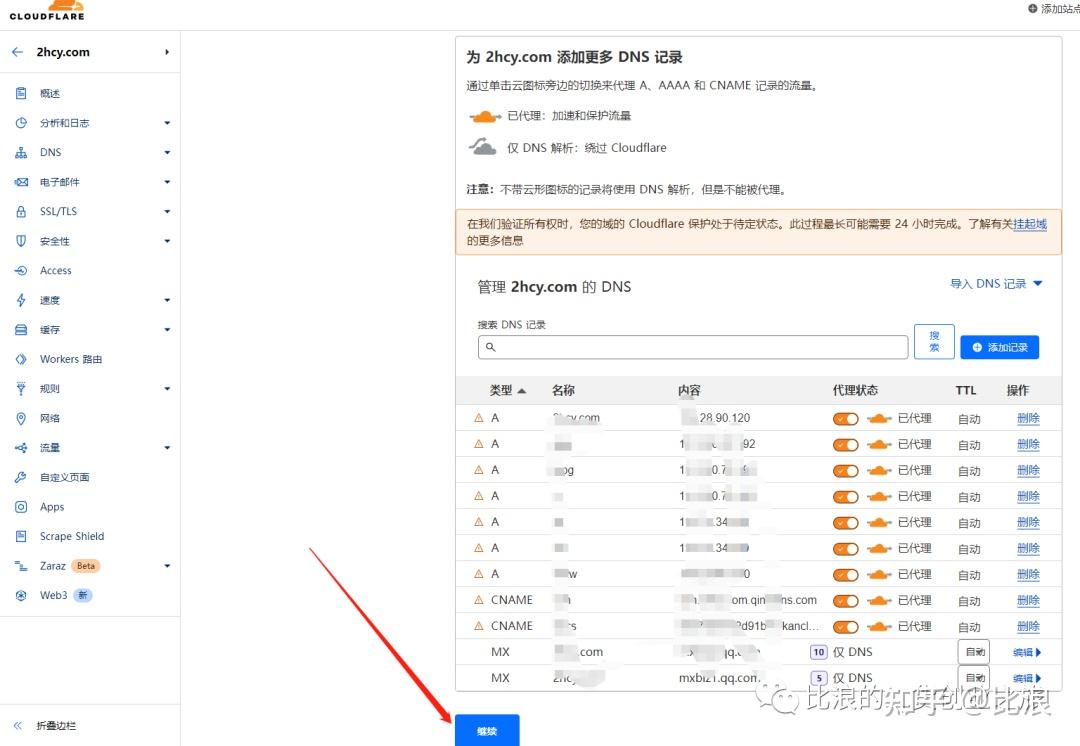1080x746 pixels.
Task: Click the search magnifier in DNS search box
Action: point(491,345)
